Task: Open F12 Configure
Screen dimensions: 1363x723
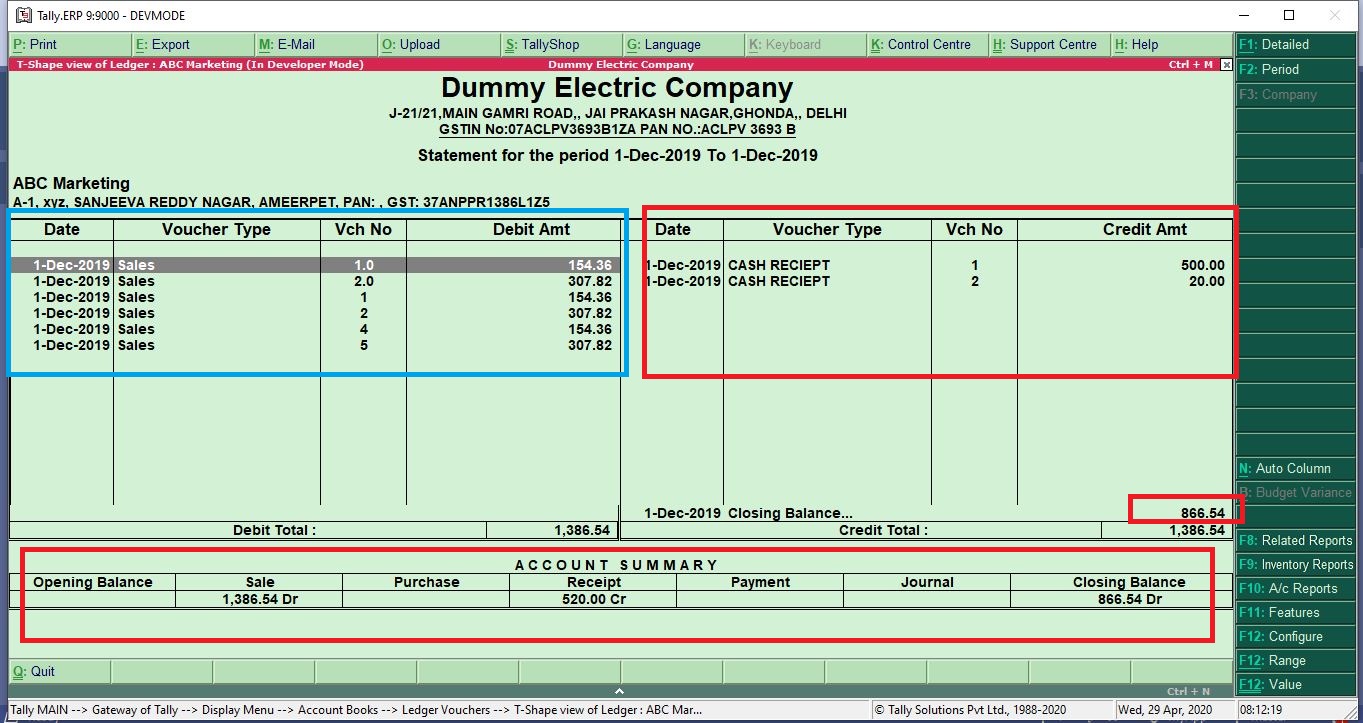Action: [1295, 636]
